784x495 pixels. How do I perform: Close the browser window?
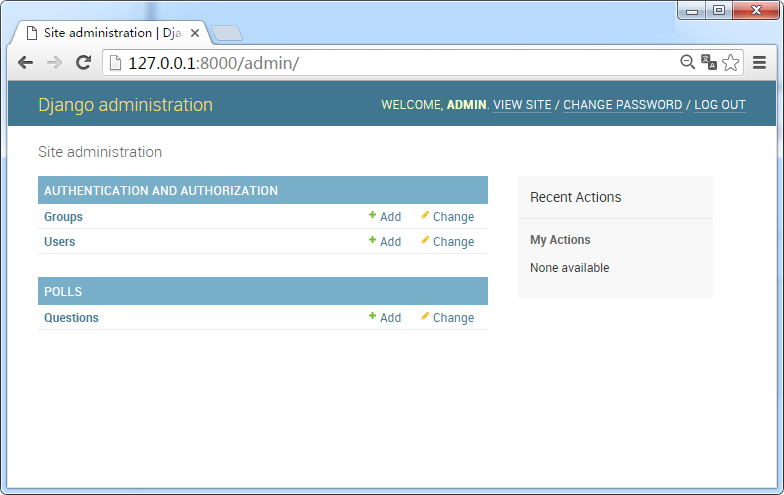point(756,10)
